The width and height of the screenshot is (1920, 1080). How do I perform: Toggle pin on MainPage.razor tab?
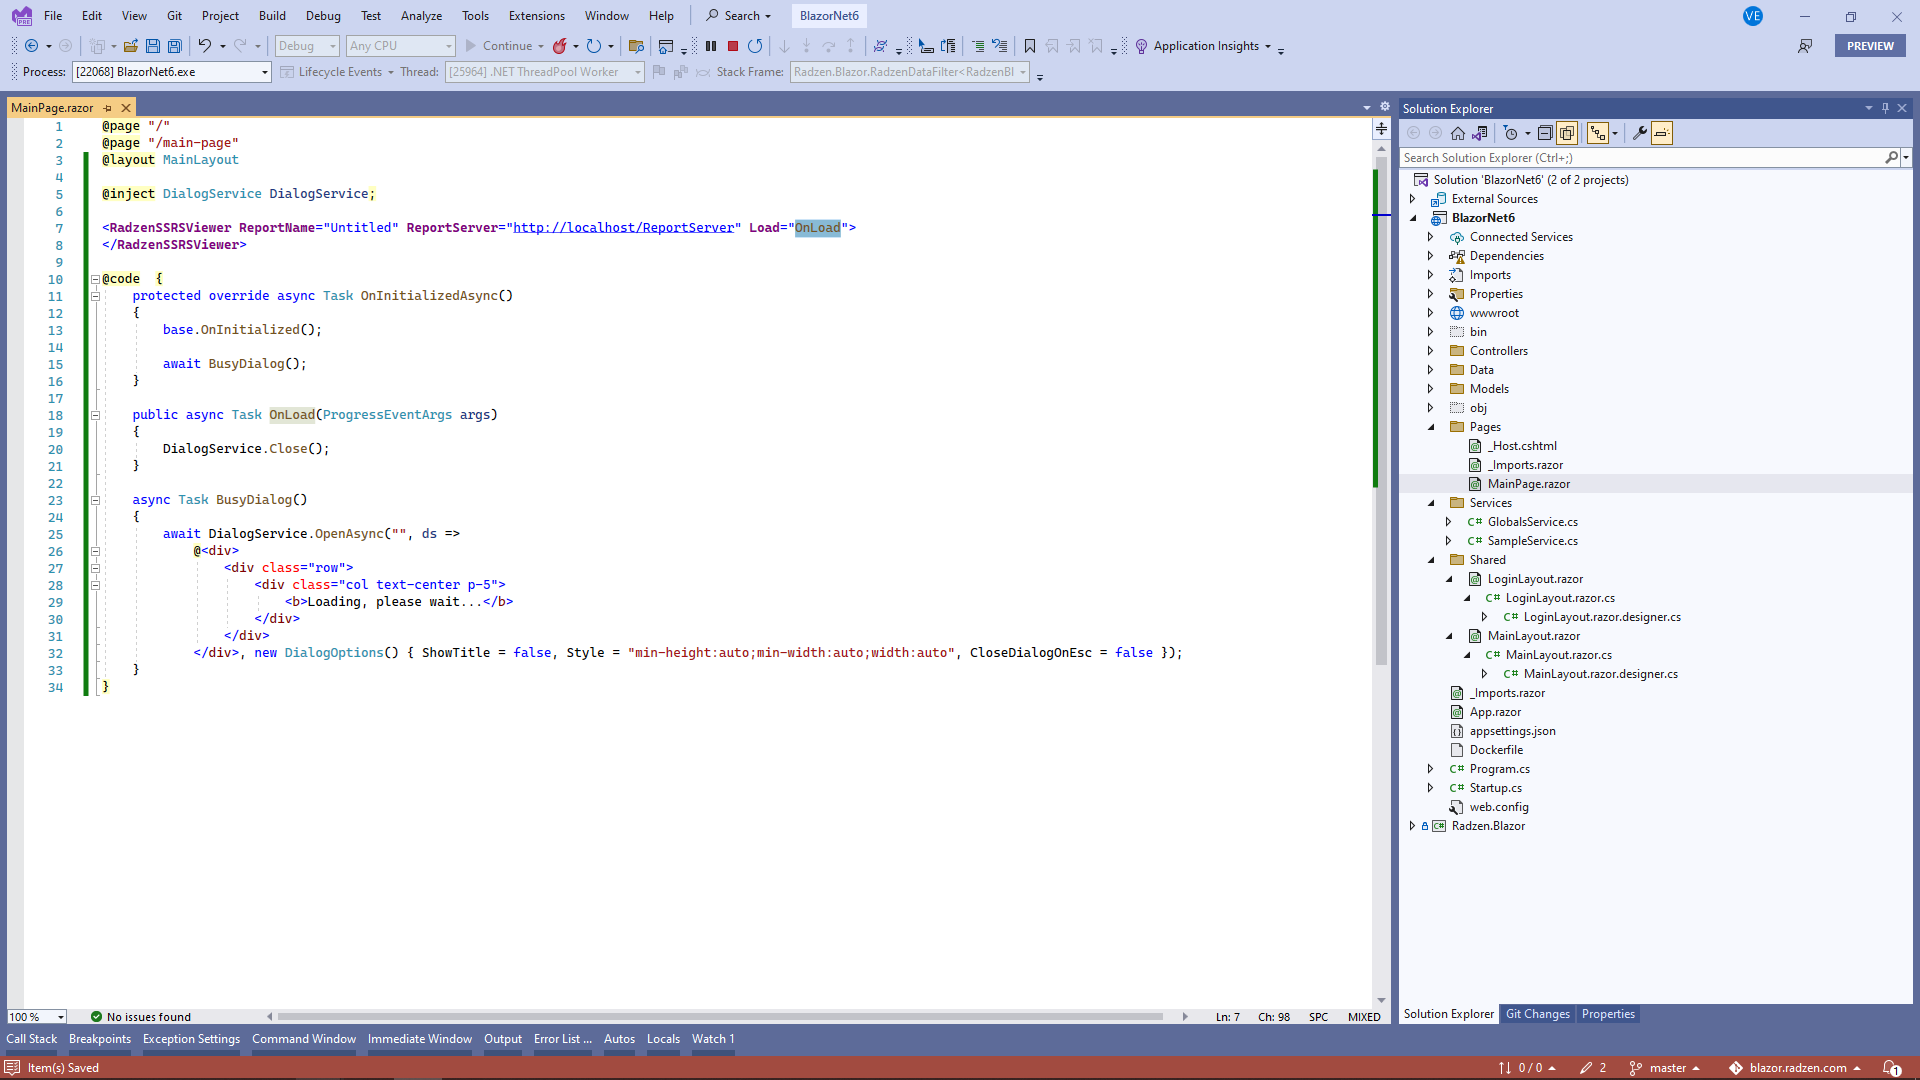click(x=108, y=108)
